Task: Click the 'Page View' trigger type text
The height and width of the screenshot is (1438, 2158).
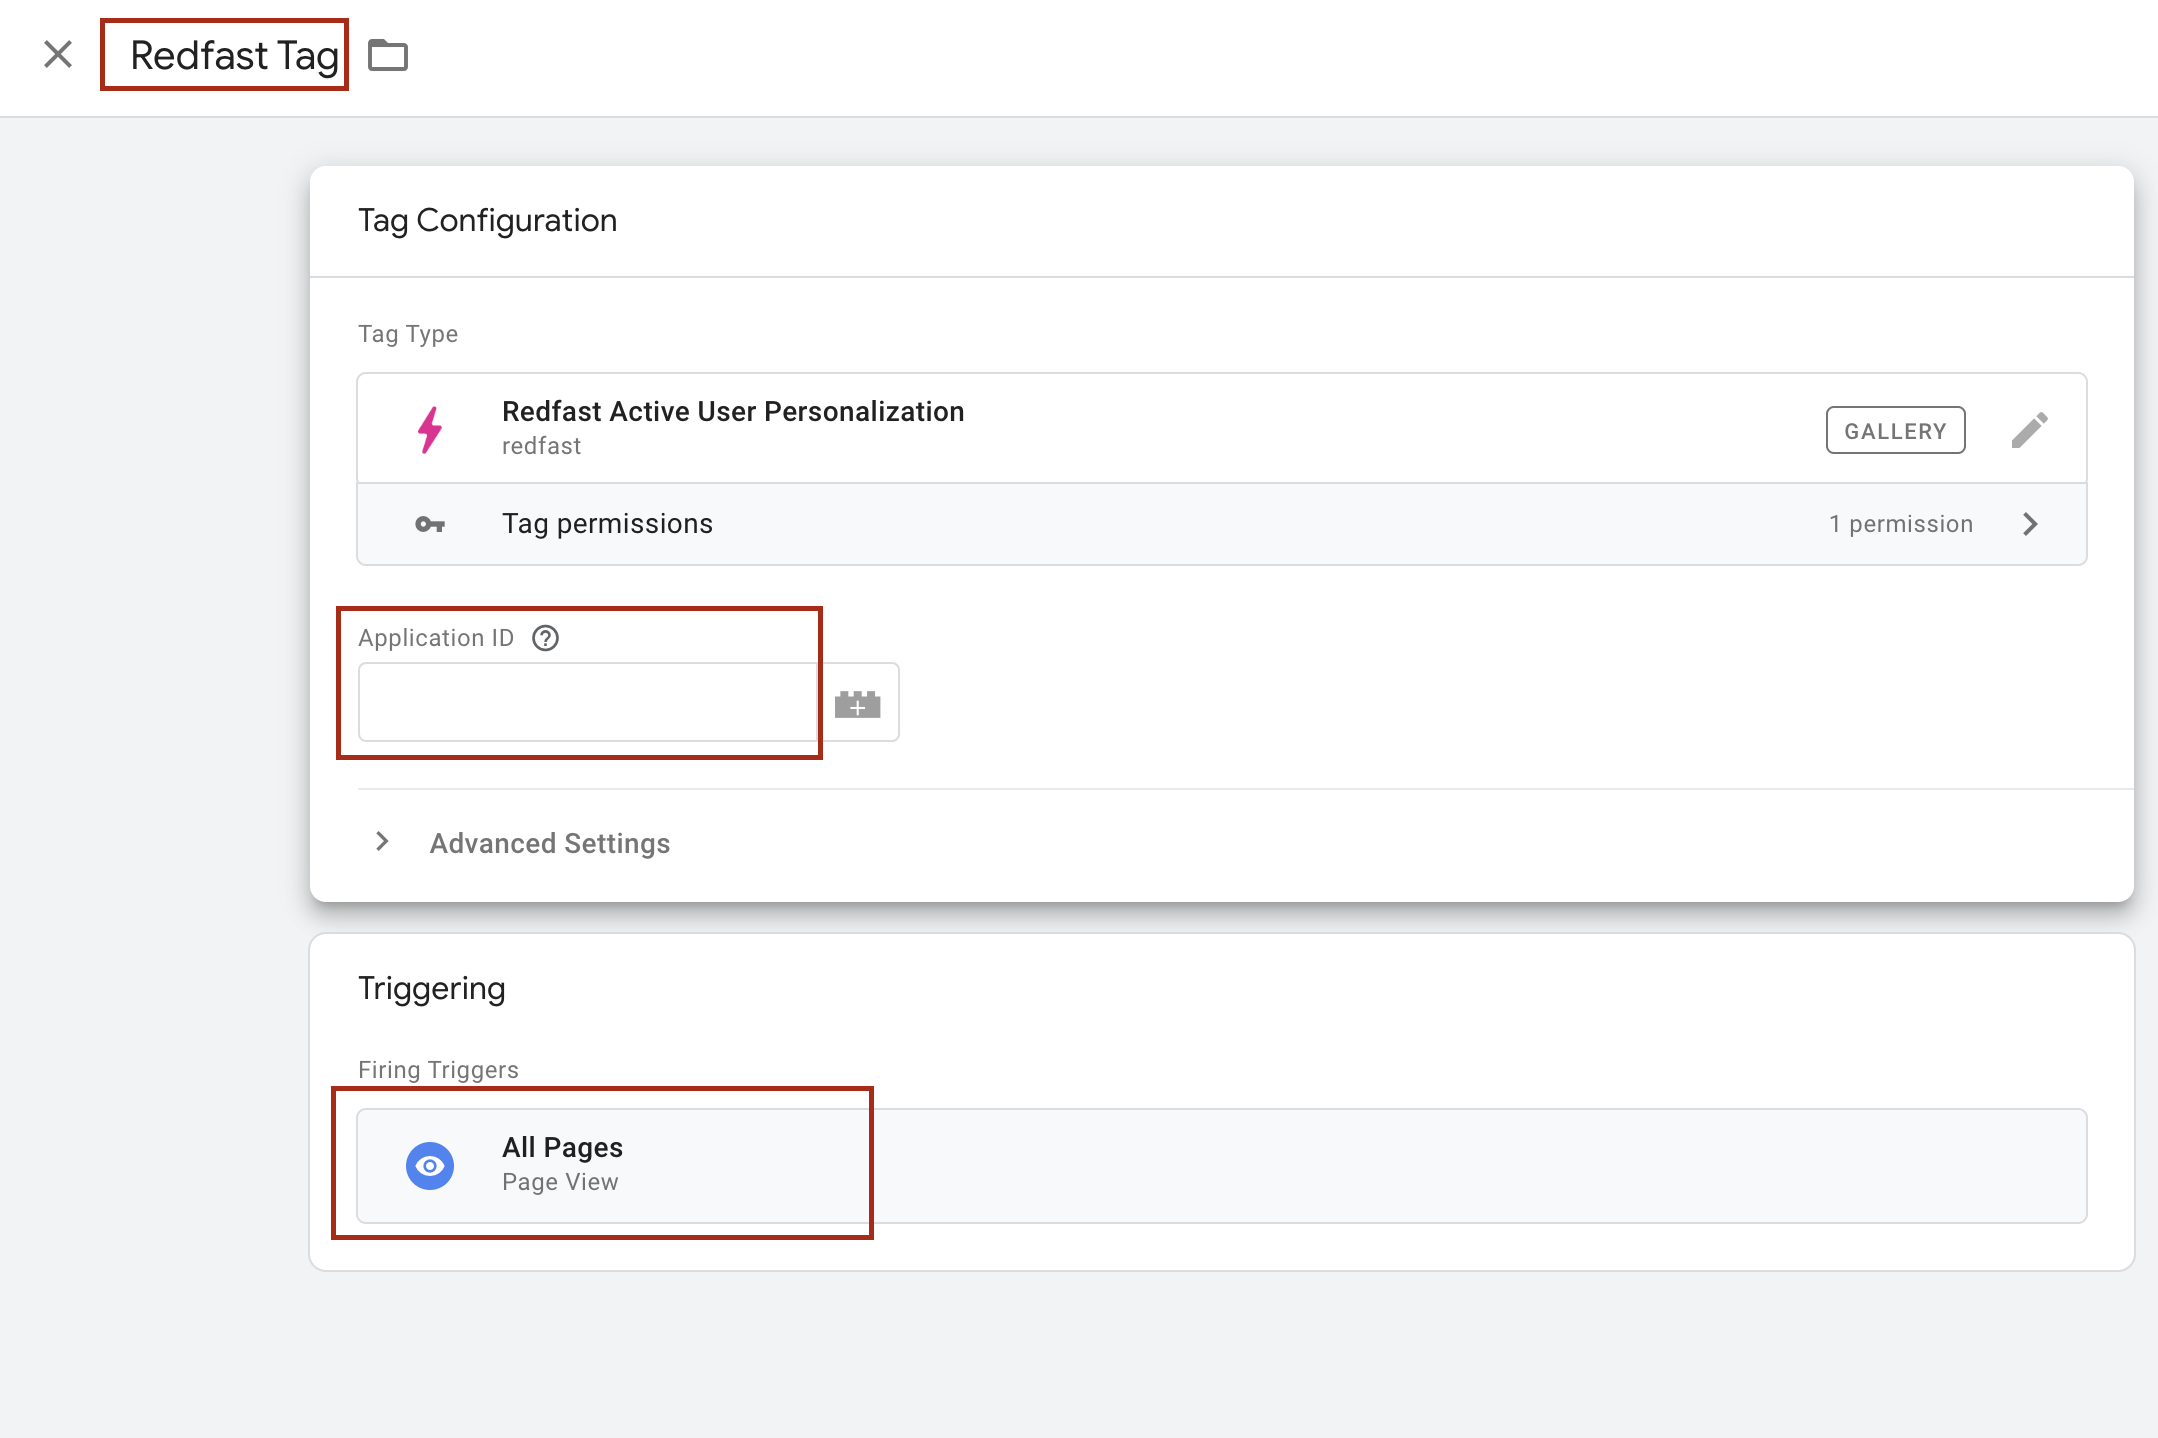Action: 560,1182
